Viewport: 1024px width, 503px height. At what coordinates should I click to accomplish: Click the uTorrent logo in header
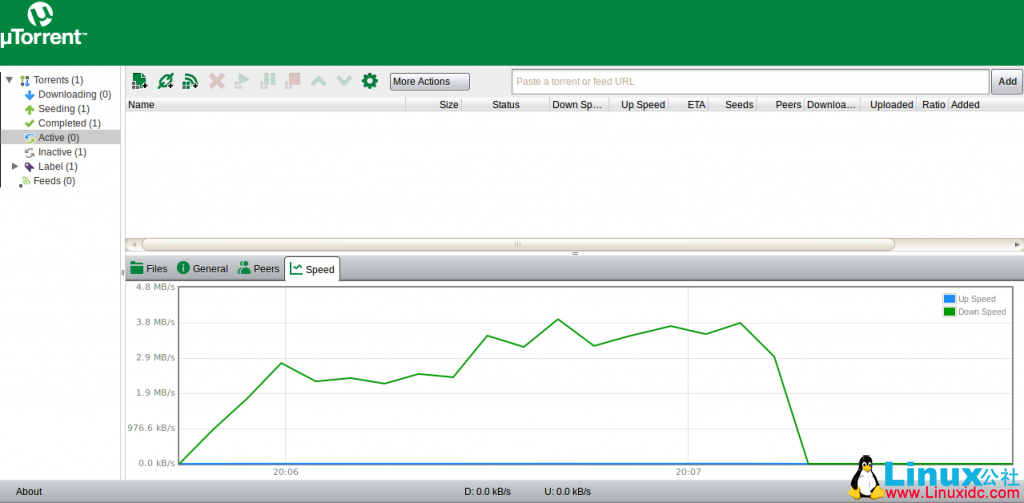tap(42, 24)
